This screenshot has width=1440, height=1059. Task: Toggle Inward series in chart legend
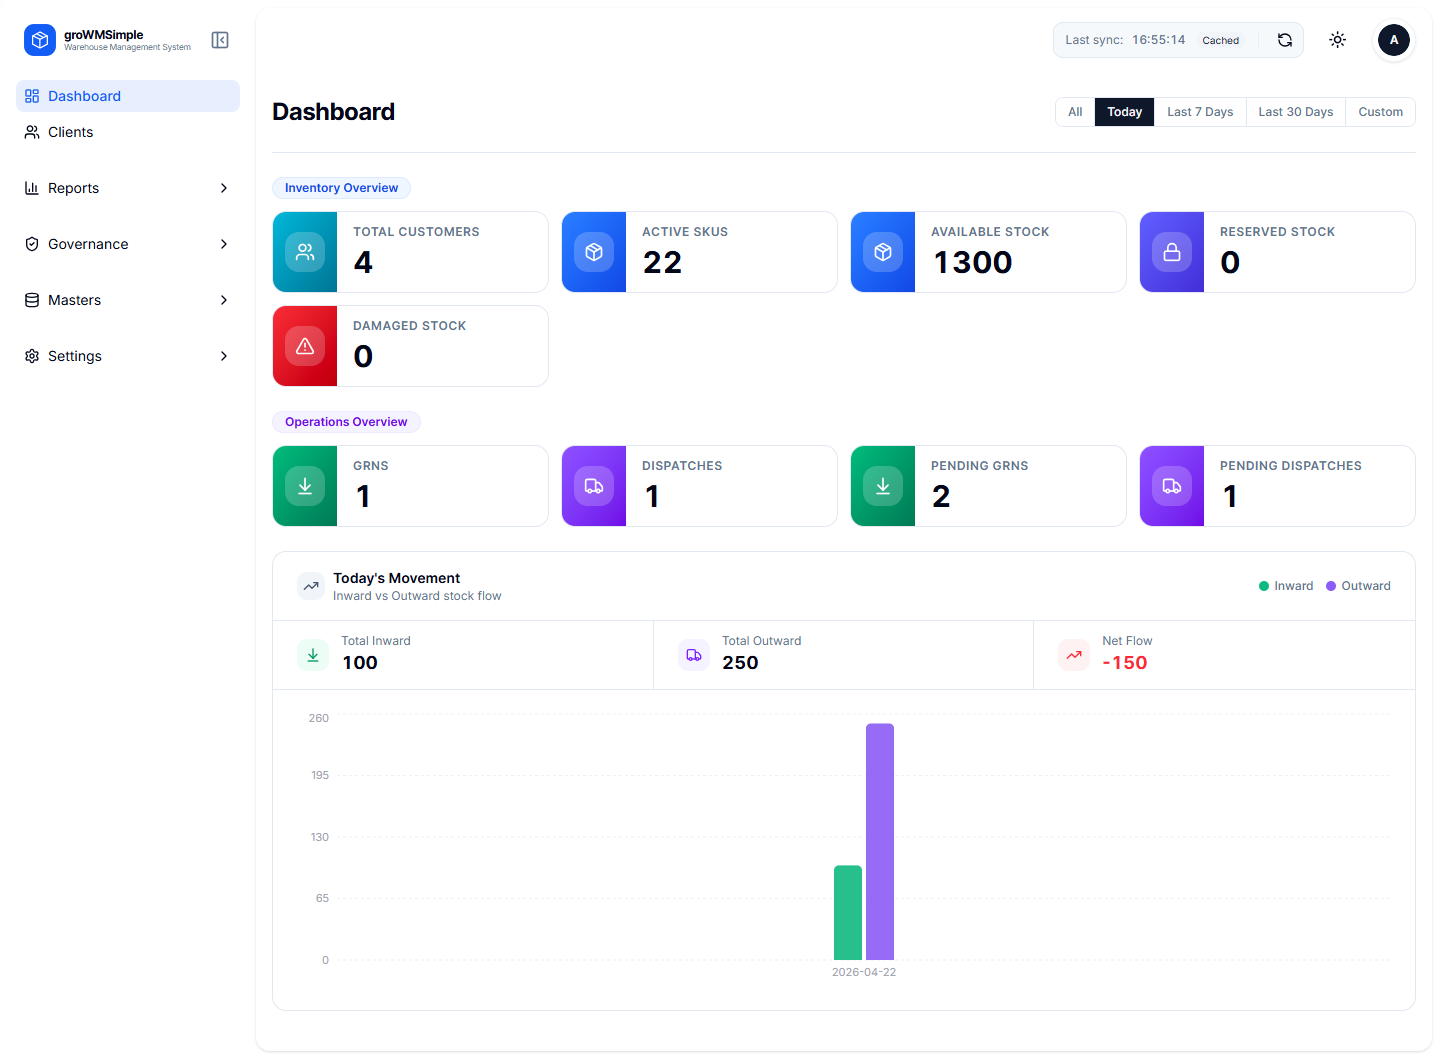click(x=1286, y=586)
